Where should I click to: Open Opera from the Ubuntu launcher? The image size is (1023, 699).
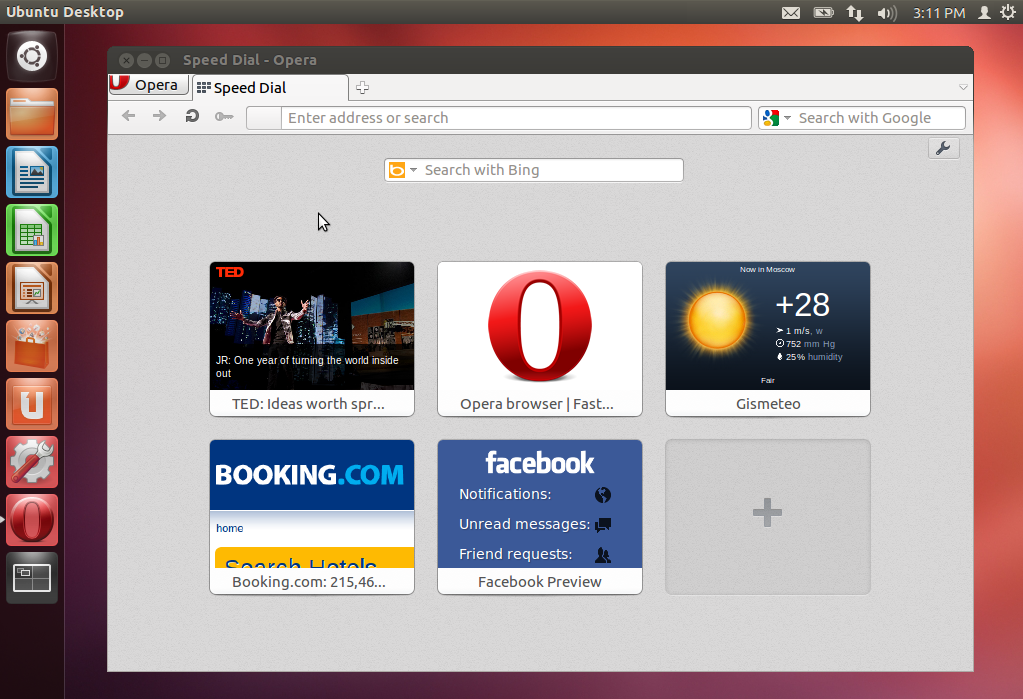pos(31,519)
